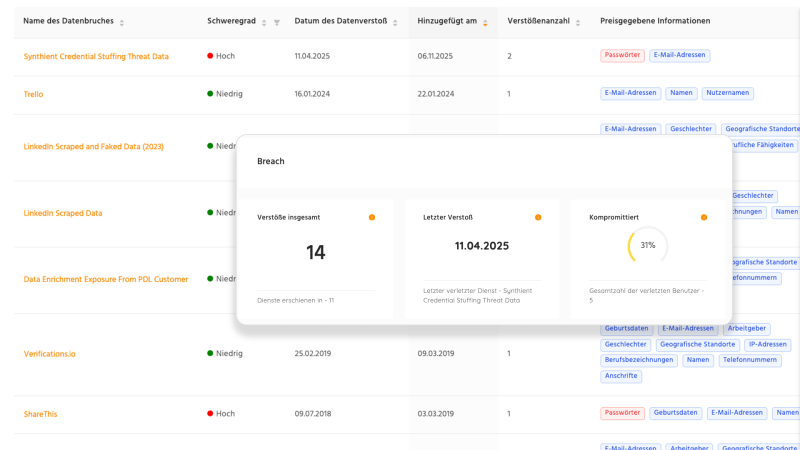Open Synthient Credential Stuffing Threat Data breach
This screenshot has height=450, width=800.
96,57
